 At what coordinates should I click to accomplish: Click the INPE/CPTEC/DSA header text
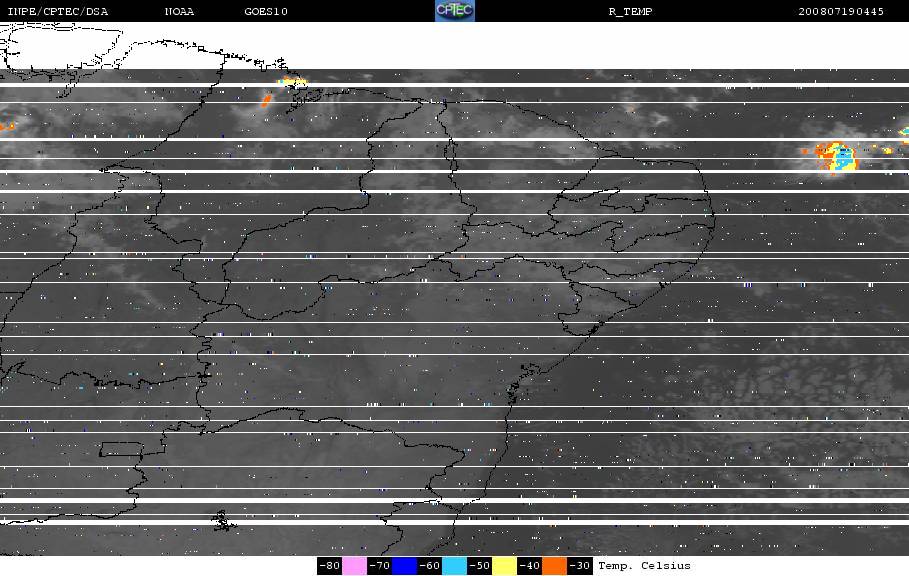[x=57, y=11]
